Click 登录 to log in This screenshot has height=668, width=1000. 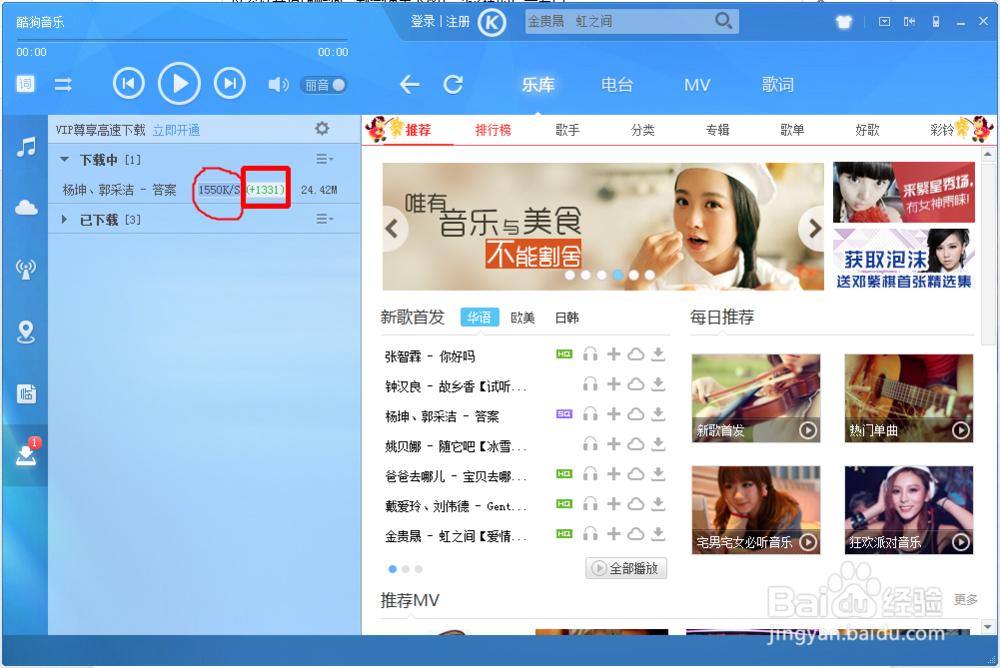[423, 22]
